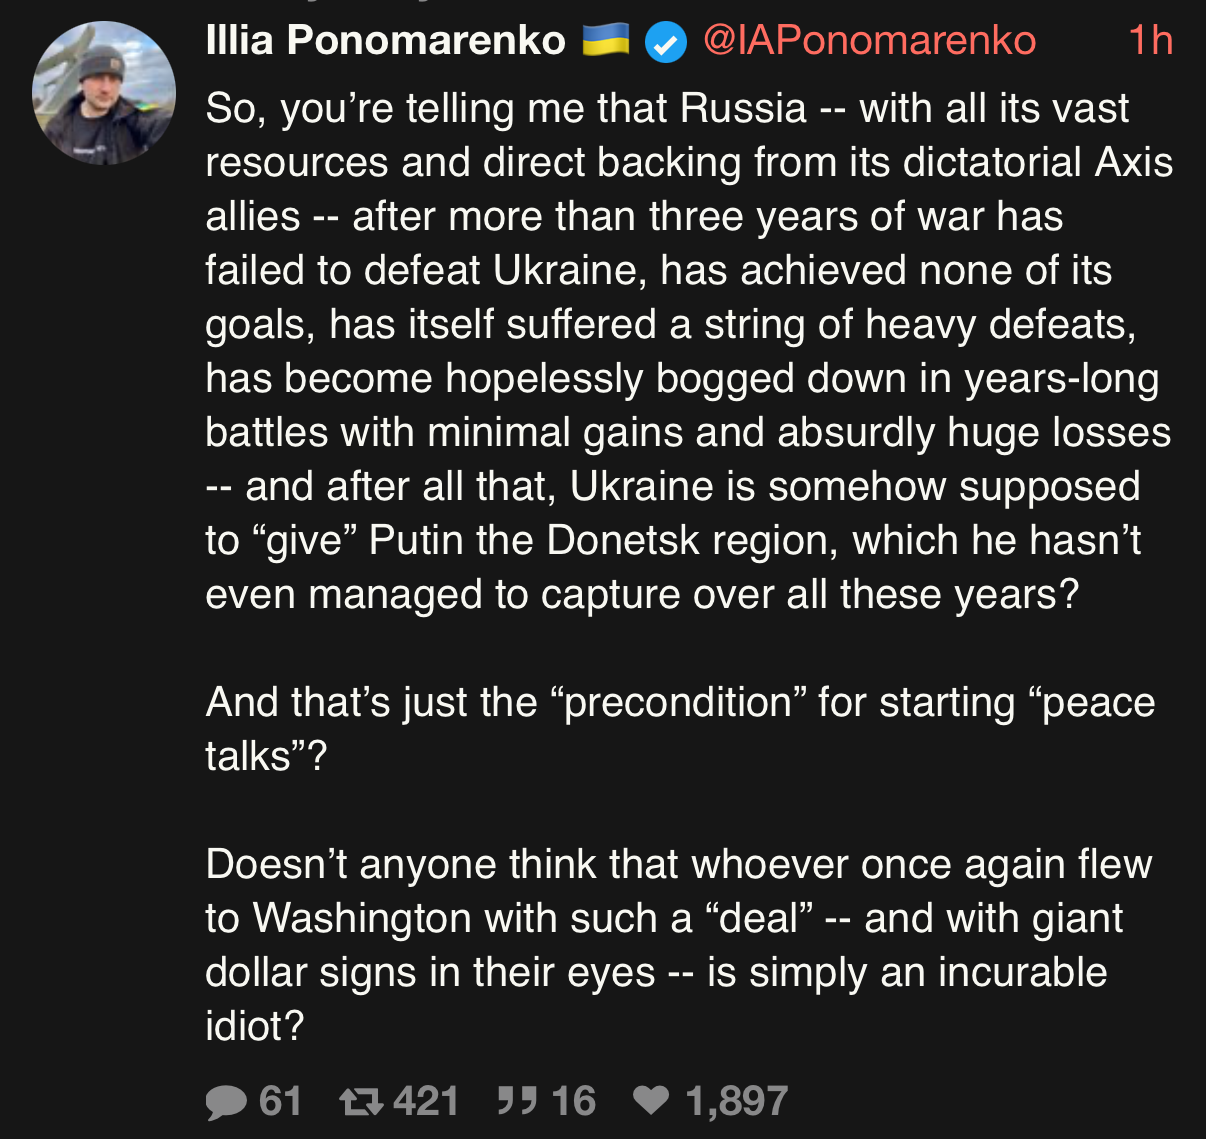Click the Ukraine flag emoji beside the name
Image resolution: width=1206 pixels, height=1139 pixels.
[x=605, y=41]
